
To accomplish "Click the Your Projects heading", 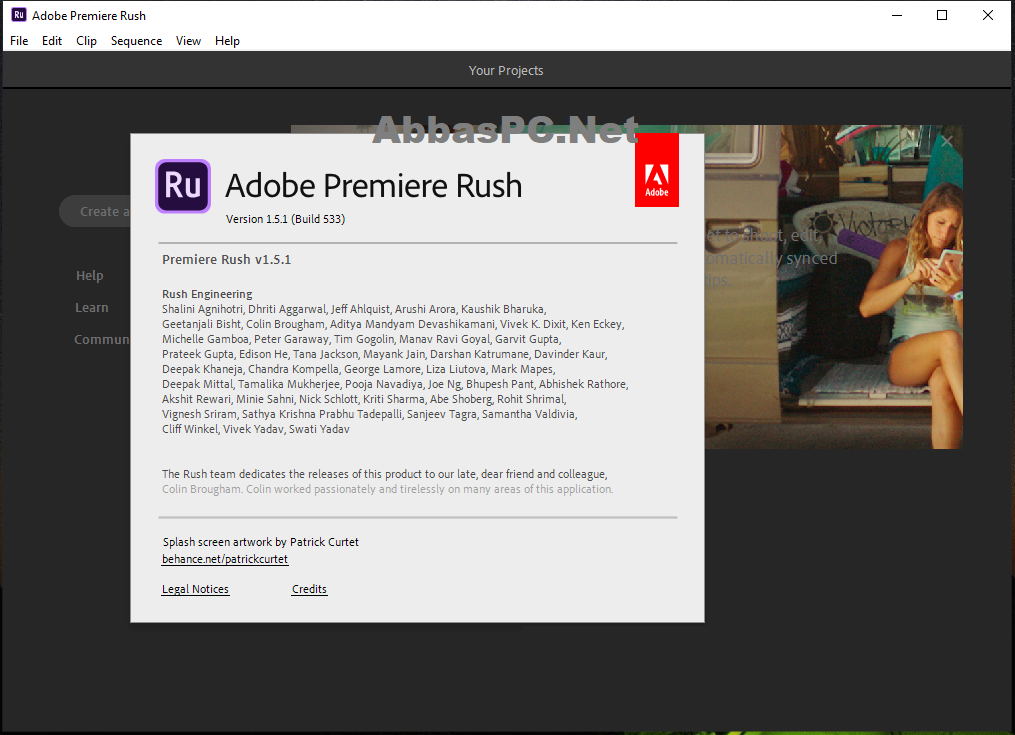I will 506,71.
